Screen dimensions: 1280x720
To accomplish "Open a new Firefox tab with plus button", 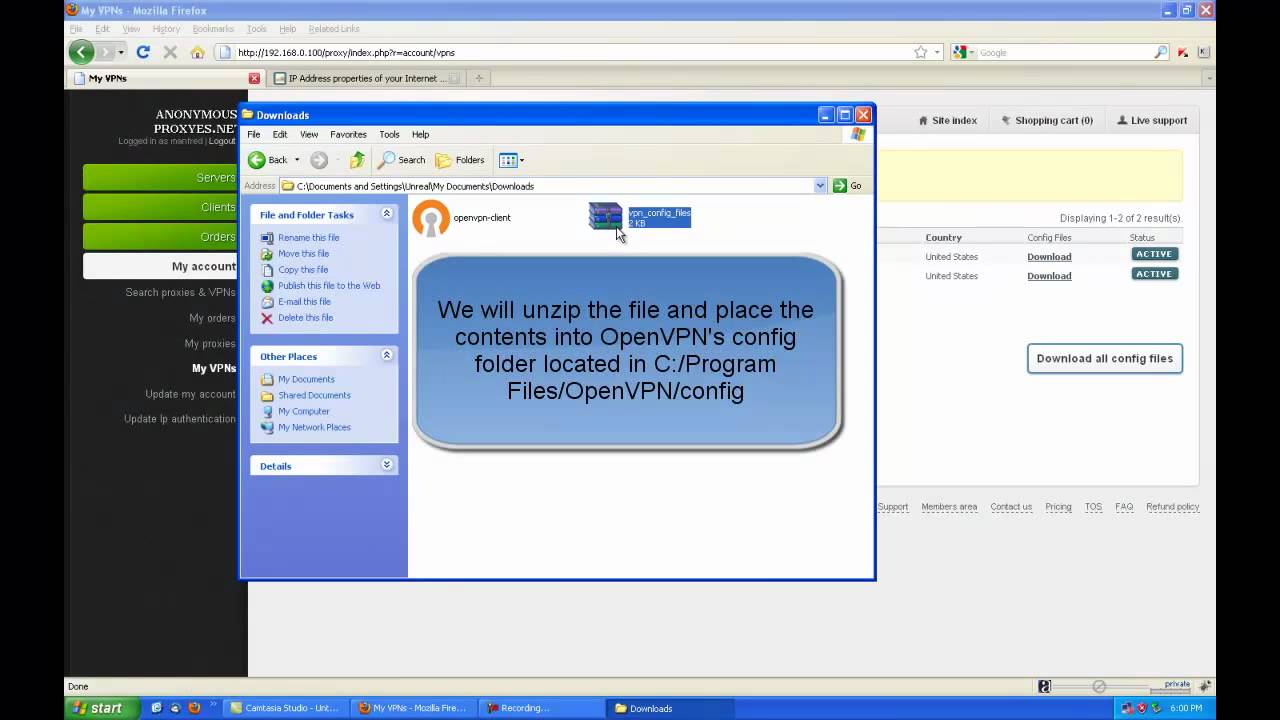I will coord(478,78).
